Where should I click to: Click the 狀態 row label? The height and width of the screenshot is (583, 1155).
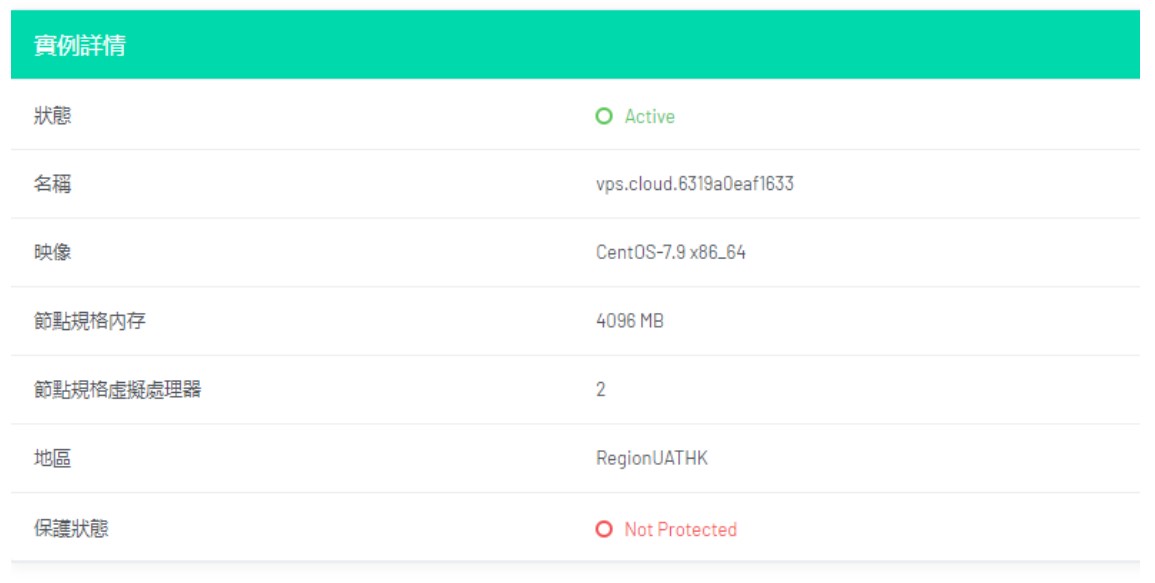53,116
